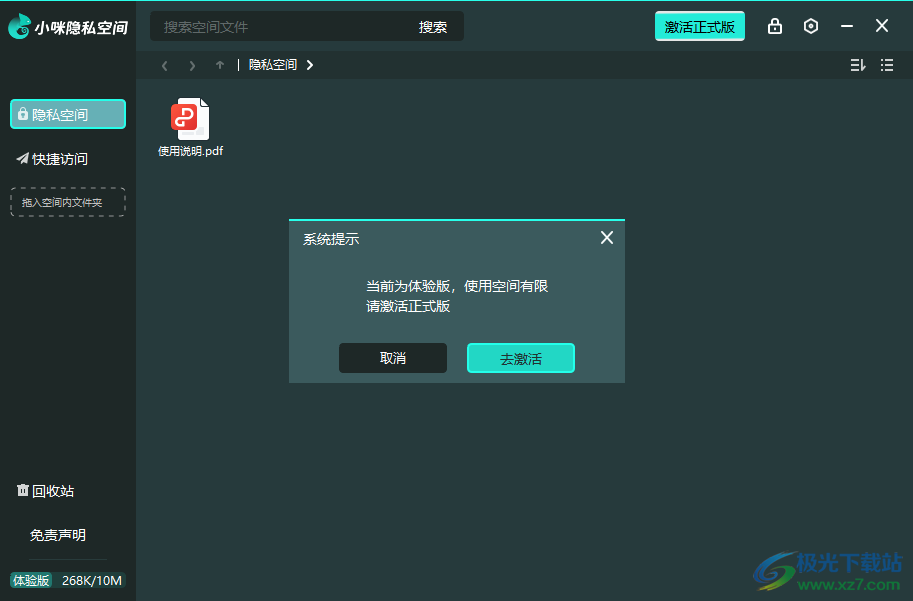
Task: Click the 取消 button to dismiss prompt
Action: [393, 357]
